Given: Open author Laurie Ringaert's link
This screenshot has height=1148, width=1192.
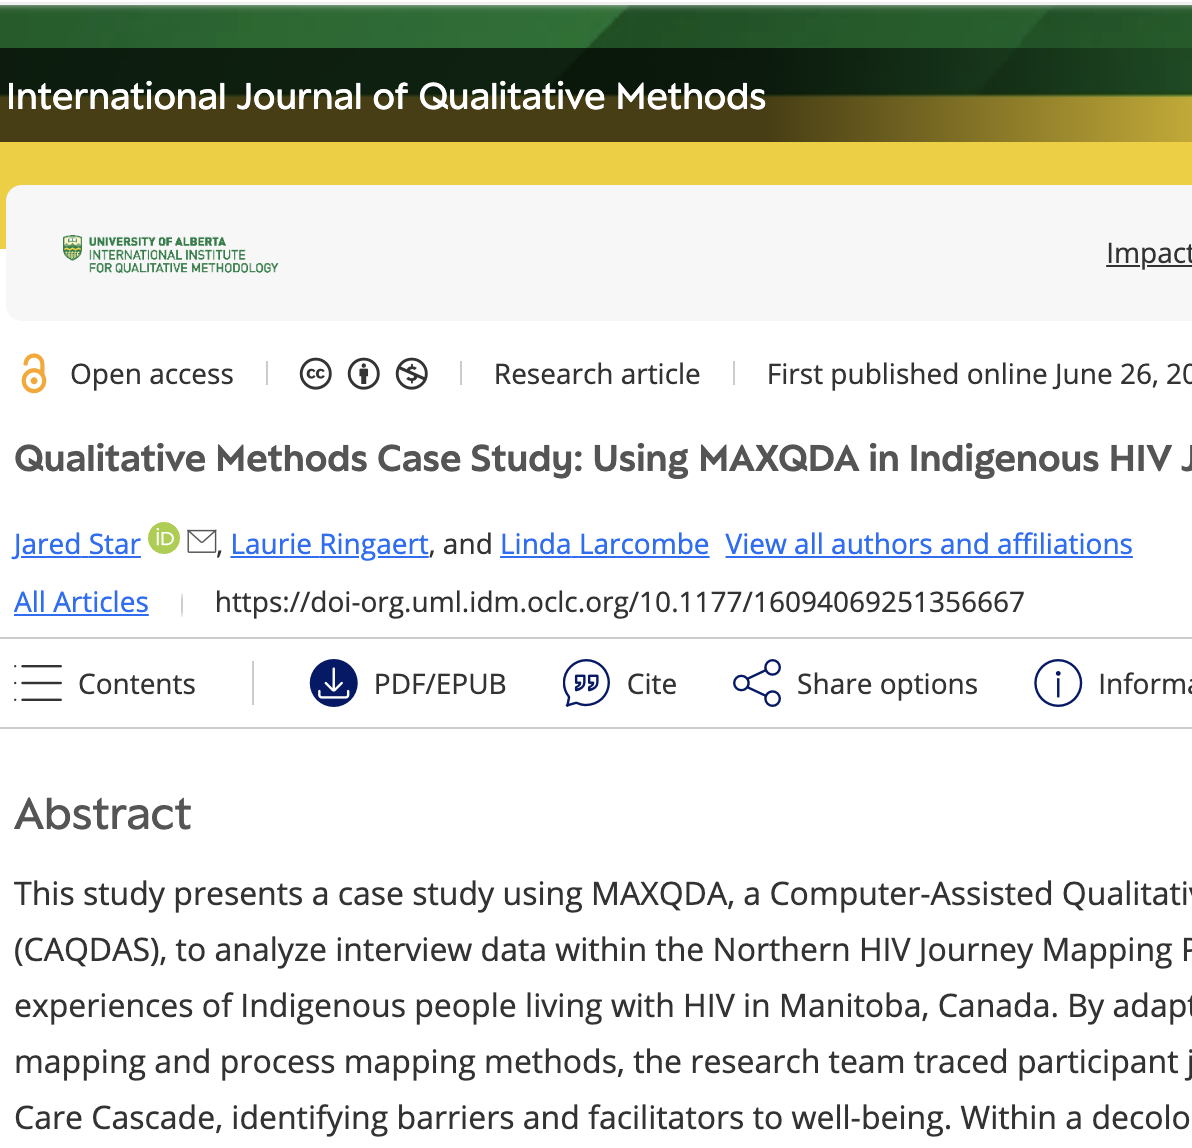Looking at the screenshot, I should point(330,544).
